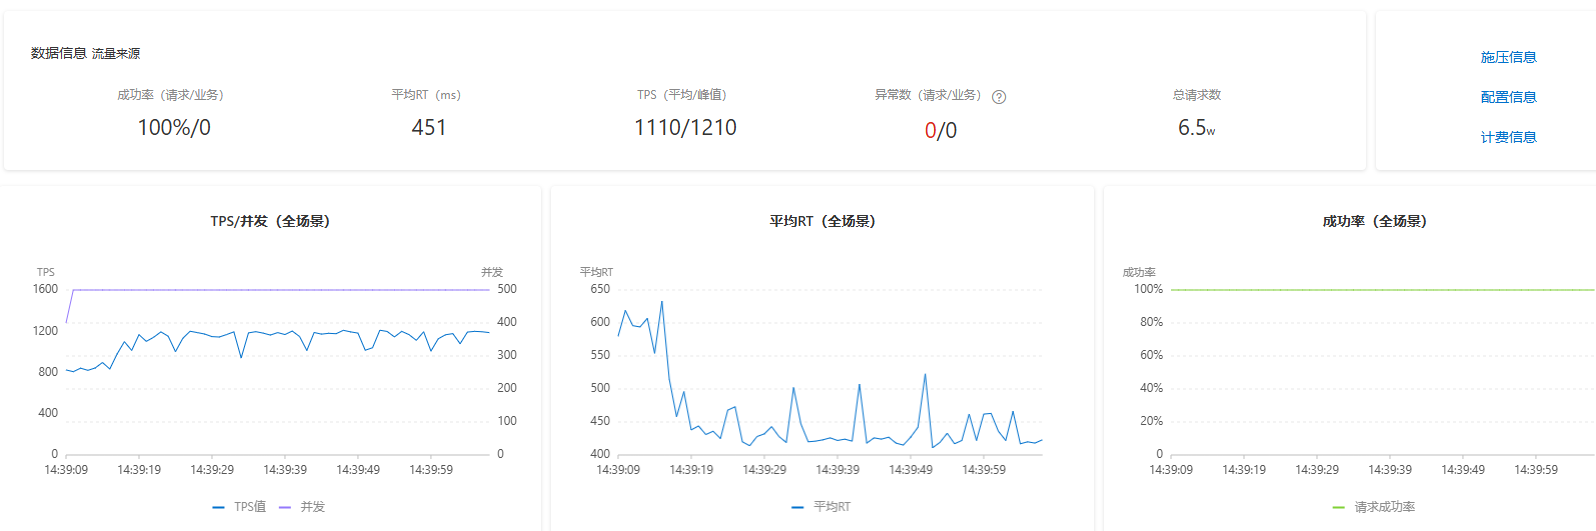Go to 计费信息
This screenshot has height=531, width=1596.
click(1508, 137)
